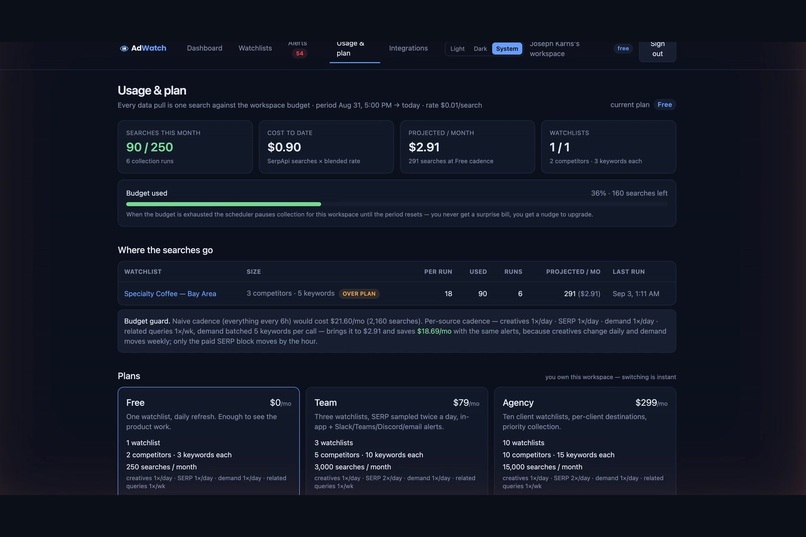Image resolution: width=806 pixels, height=537 pixels.
Task: Click the current plan Free badge
Action: [x=665, y=105]
